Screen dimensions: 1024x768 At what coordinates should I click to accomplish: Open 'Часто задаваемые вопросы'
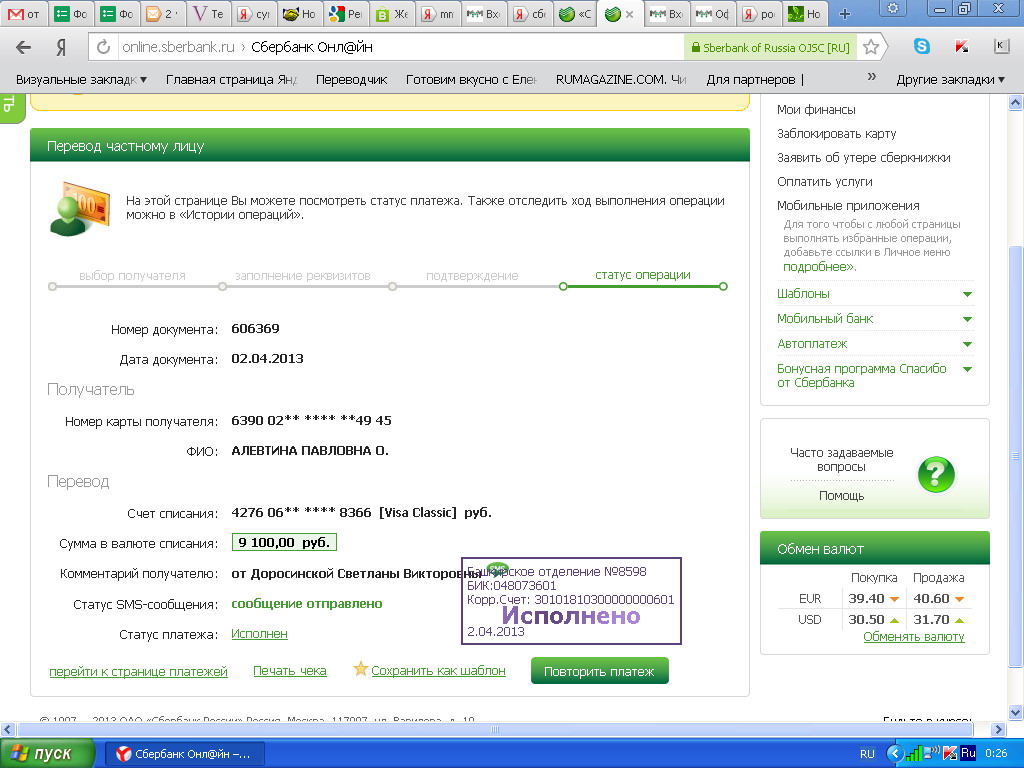841,460
